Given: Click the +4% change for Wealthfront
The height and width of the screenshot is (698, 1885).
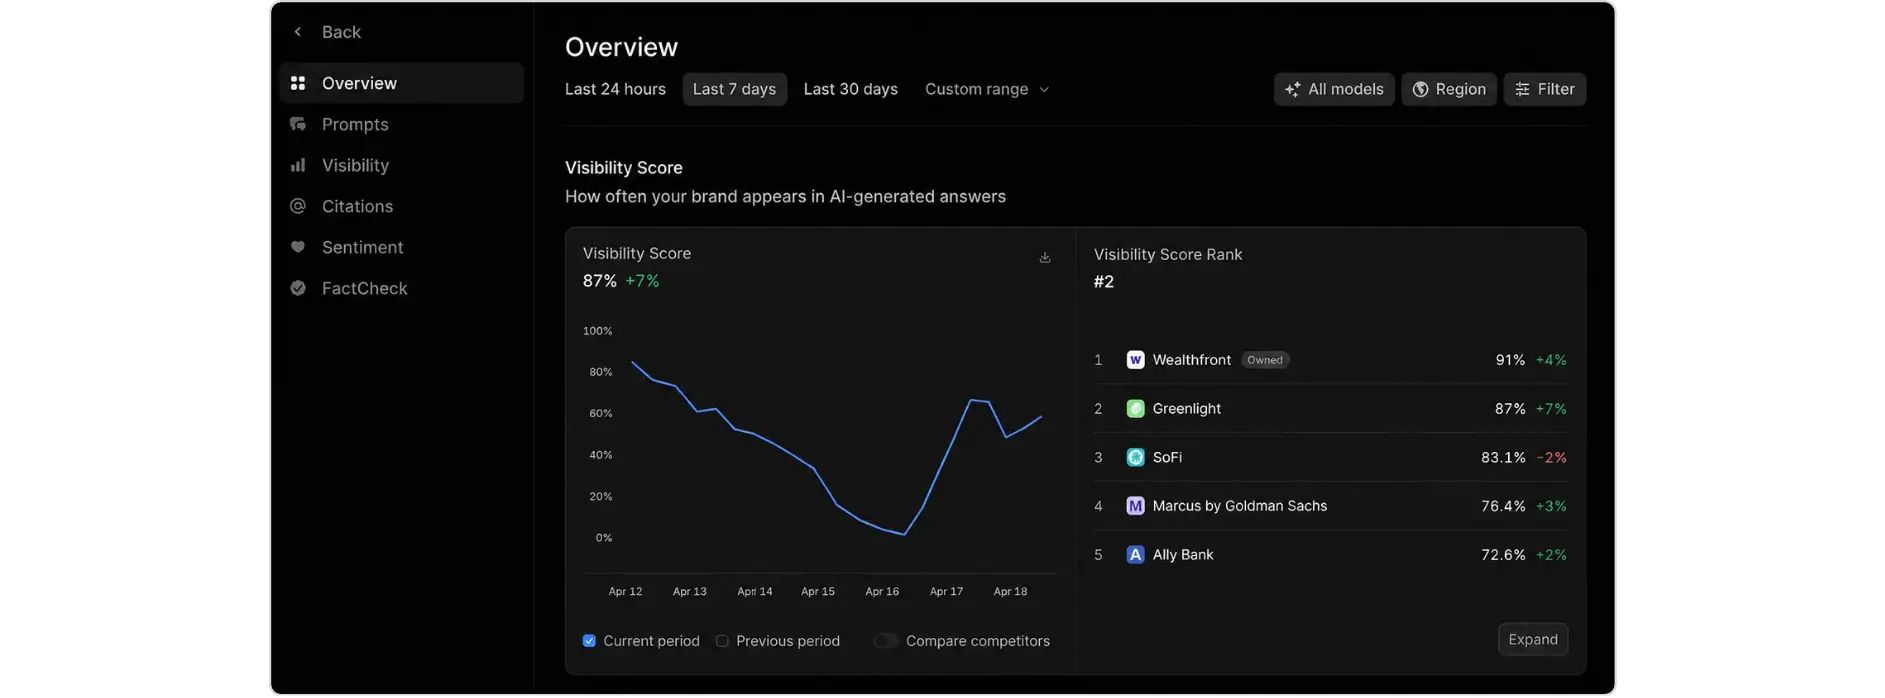Looking at the screenshot, I should pos(1552,360).
